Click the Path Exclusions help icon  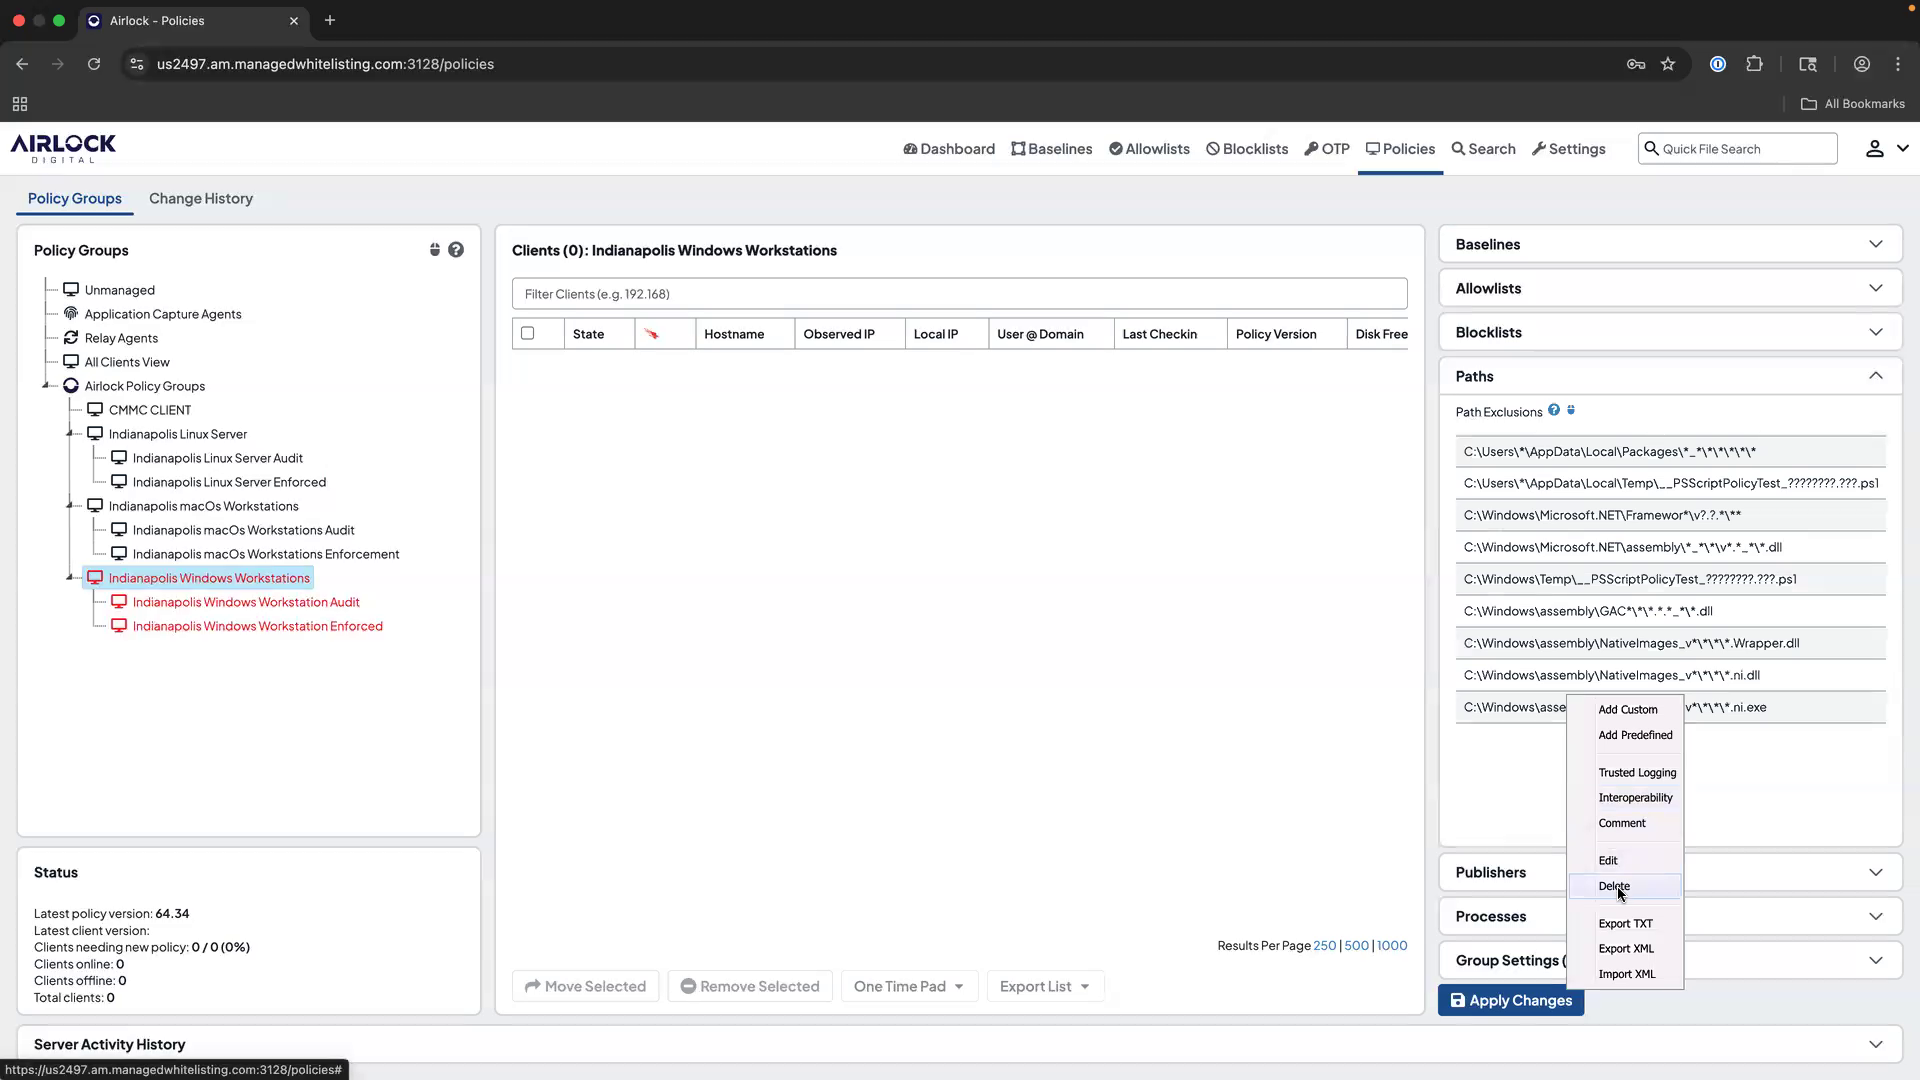point(1555,410)
